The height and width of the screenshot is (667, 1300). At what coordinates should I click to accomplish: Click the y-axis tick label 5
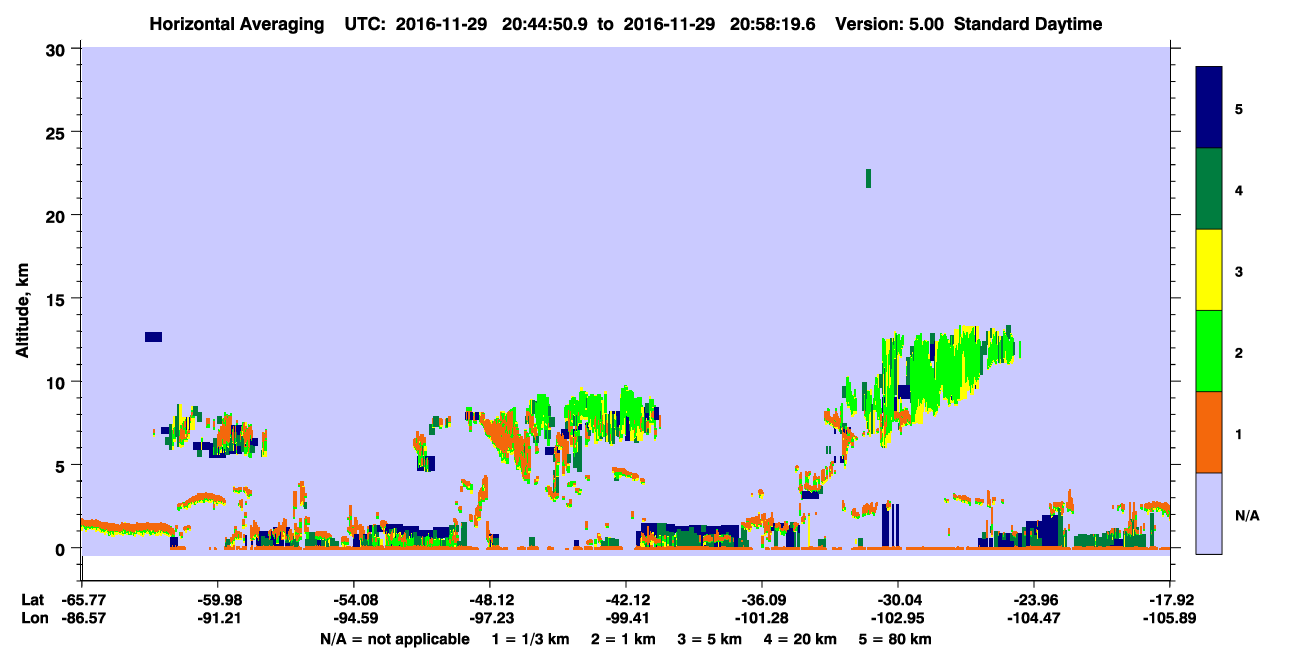click(62, 465)
